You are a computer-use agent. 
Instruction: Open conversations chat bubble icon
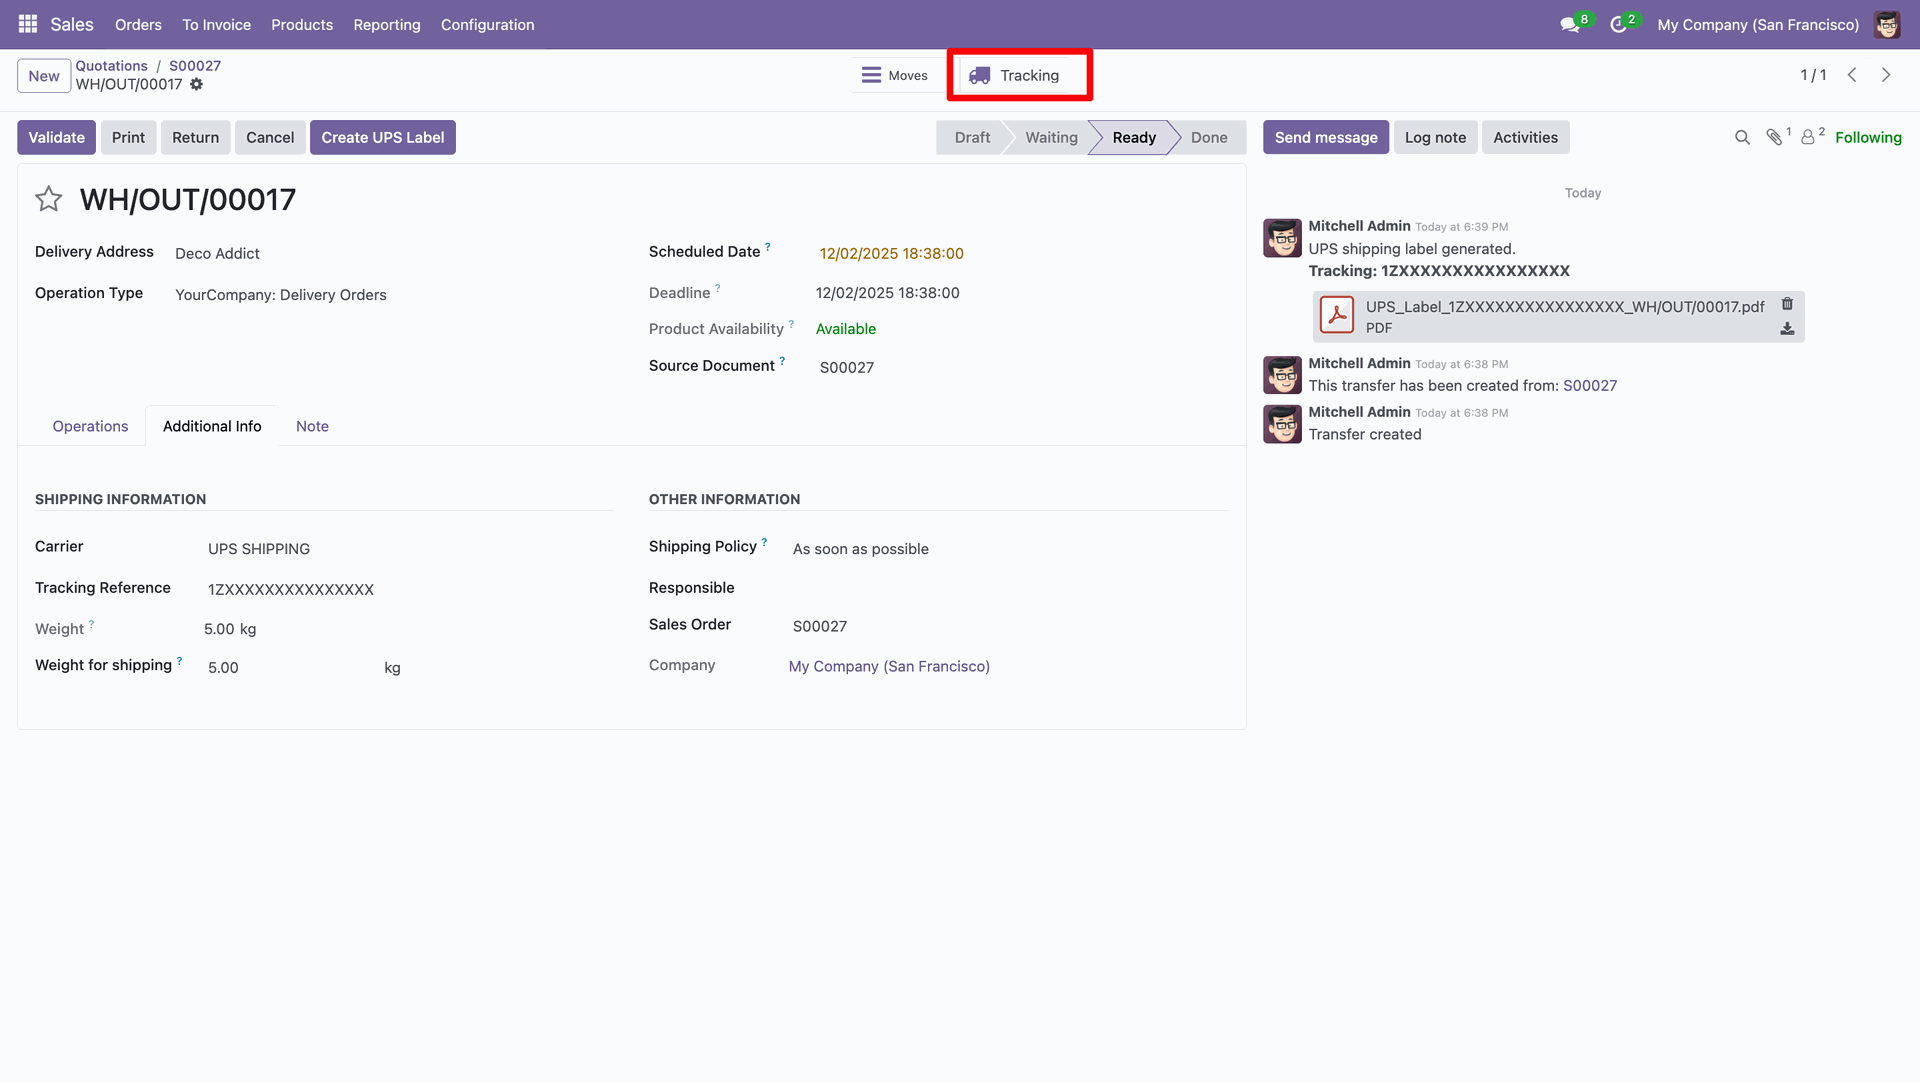[1570, 25]
